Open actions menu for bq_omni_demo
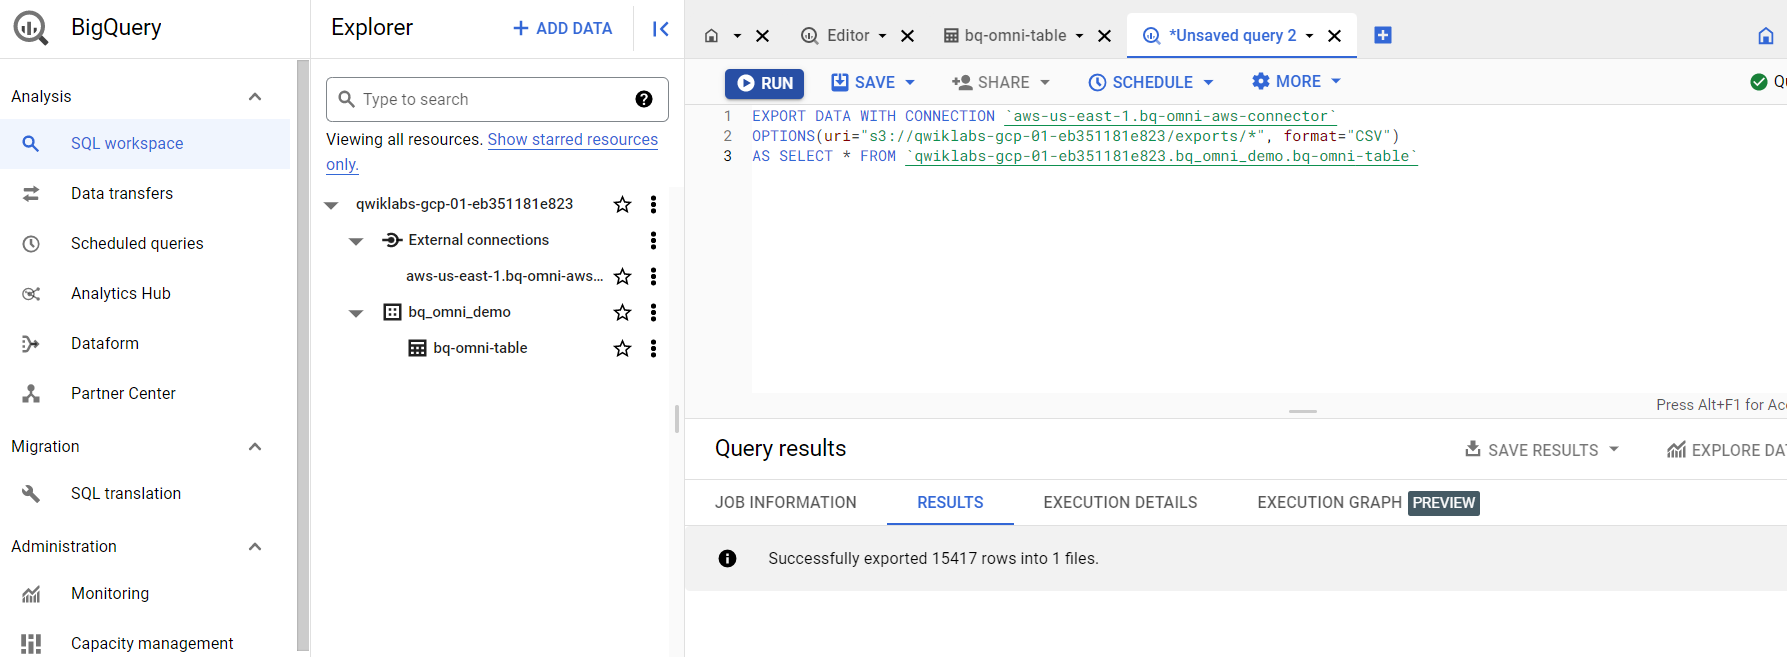1787x657 pixels. [653, 313]
